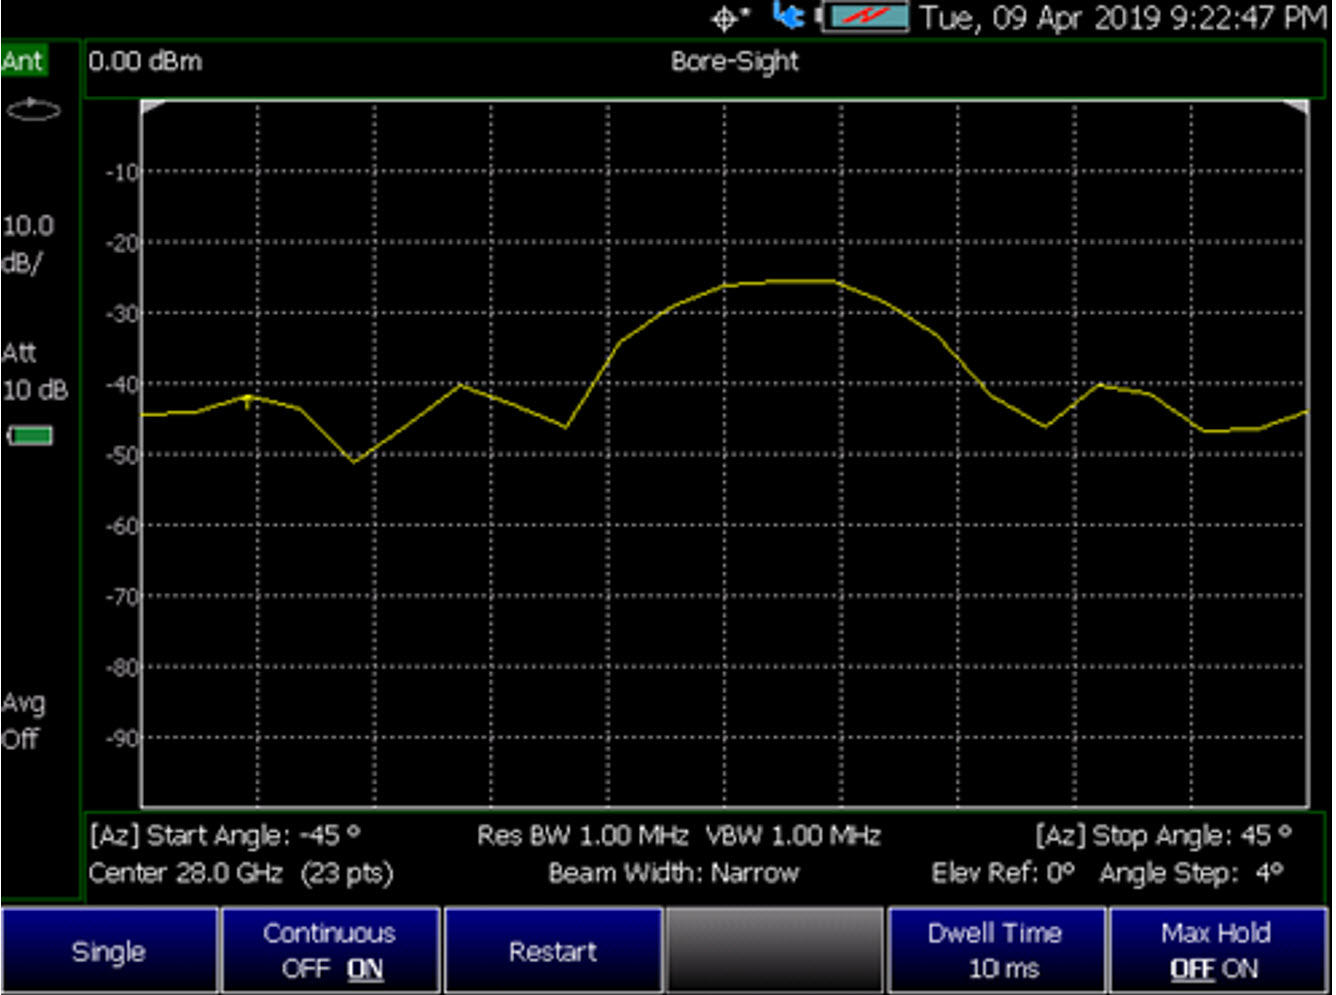
Task: Select the 10.0 dB/ scale setting
Action: 27,244
